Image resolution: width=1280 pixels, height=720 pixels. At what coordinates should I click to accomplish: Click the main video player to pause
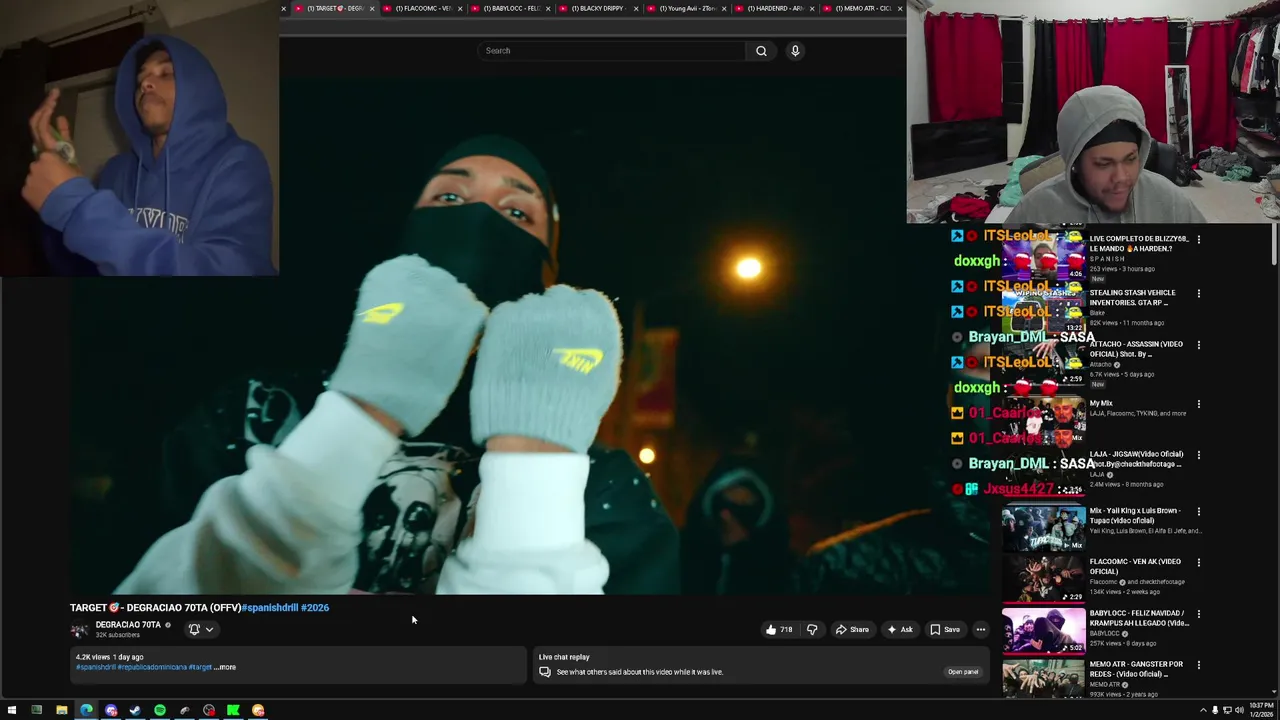point(530,335)
